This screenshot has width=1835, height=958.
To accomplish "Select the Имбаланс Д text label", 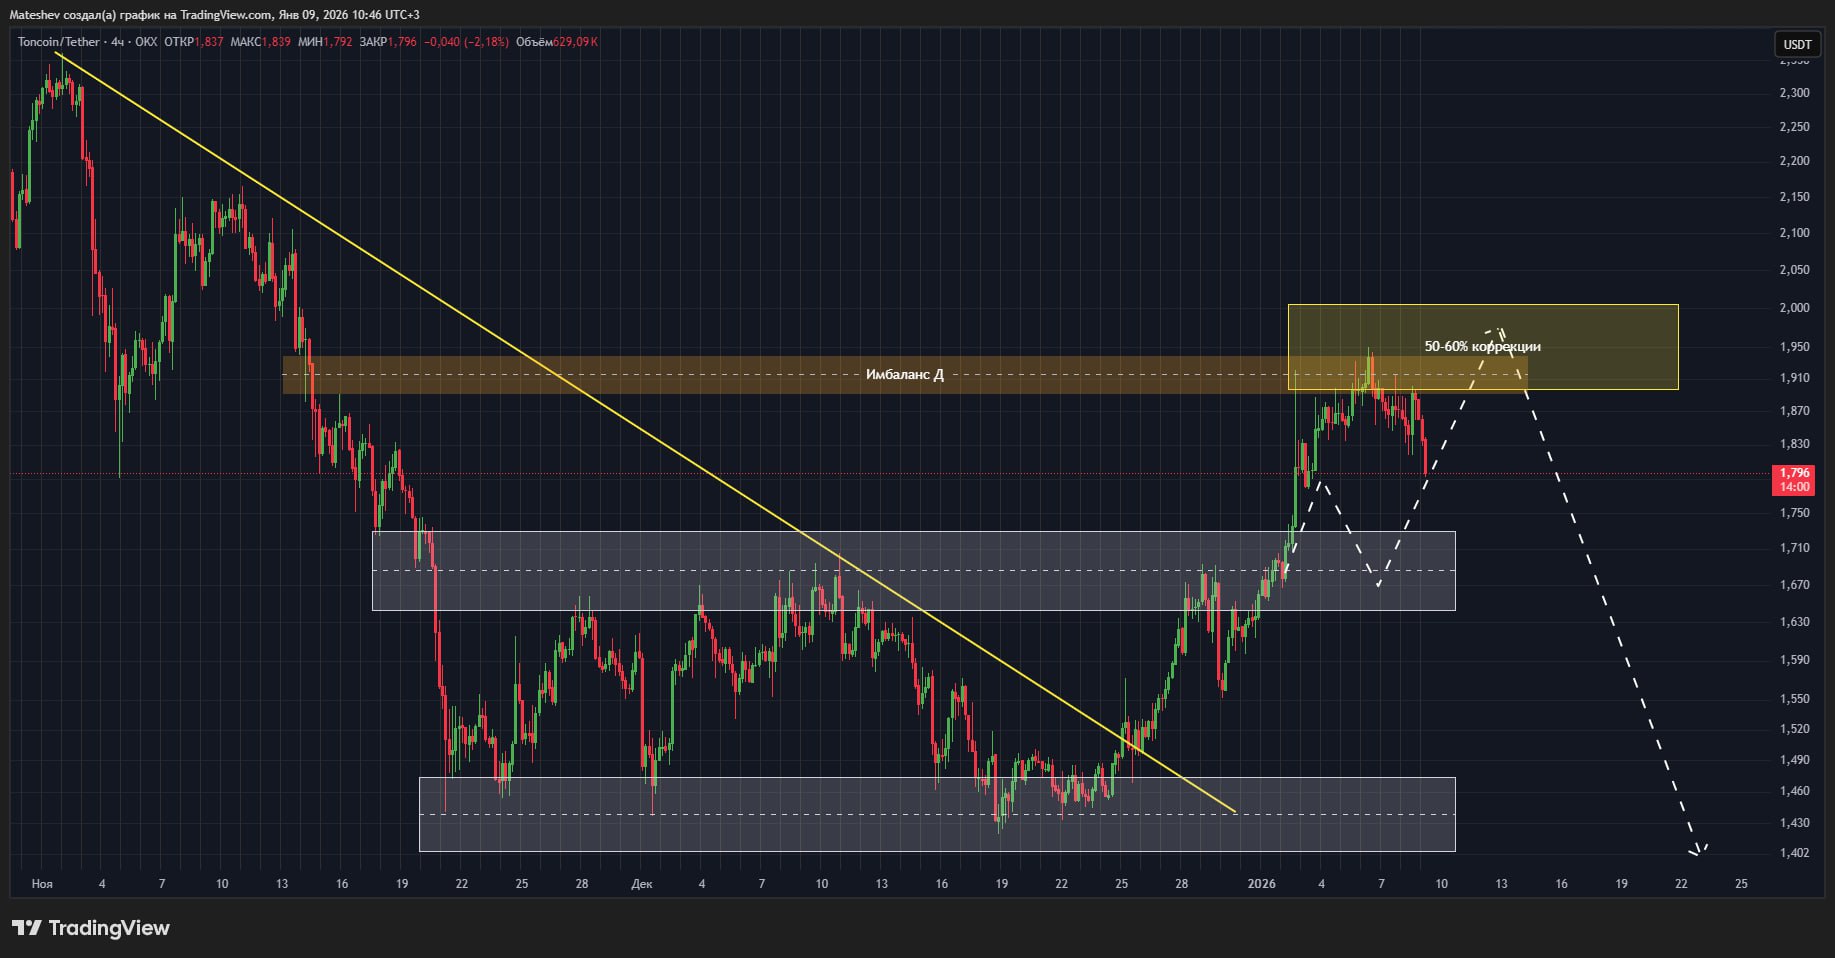I will [x=904, y=375].
